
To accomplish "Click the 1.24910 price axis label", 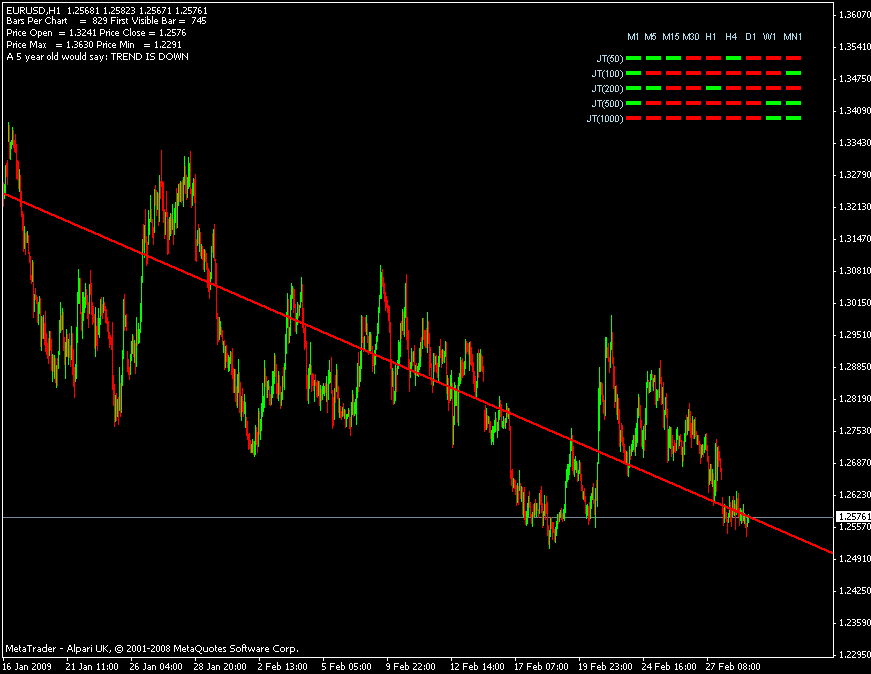I will 855,559.
